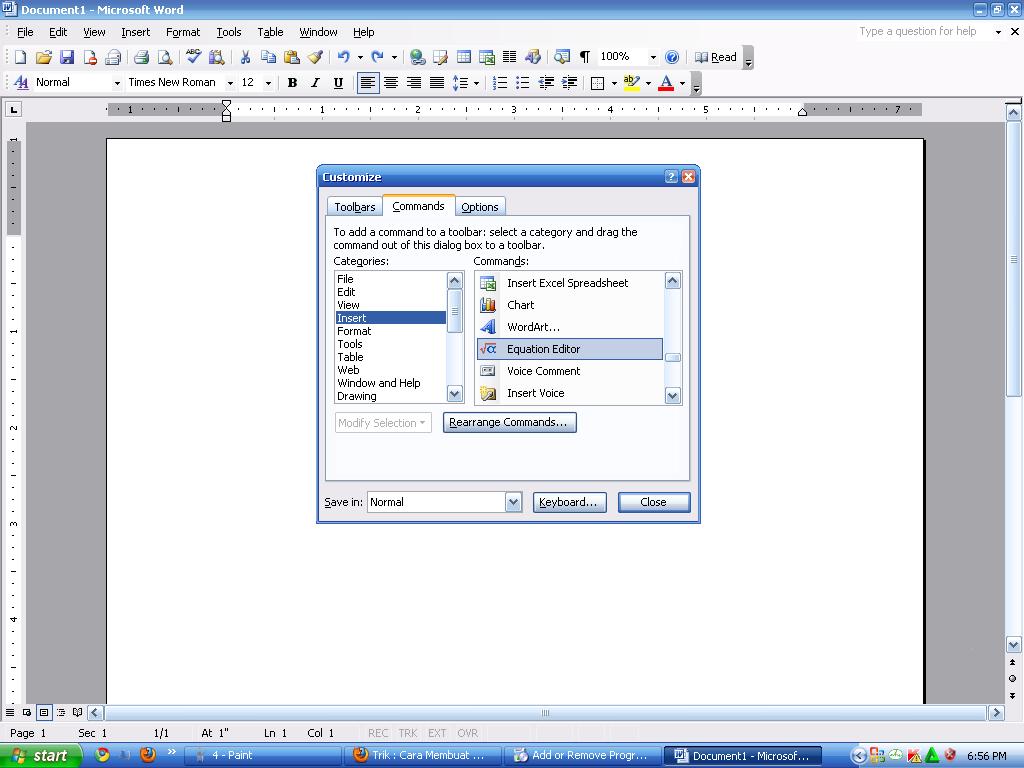This screenshot has height=768, width=1024.
Task: Select Center alignment button
Action: pyautogui.click(x=391, y=83)
